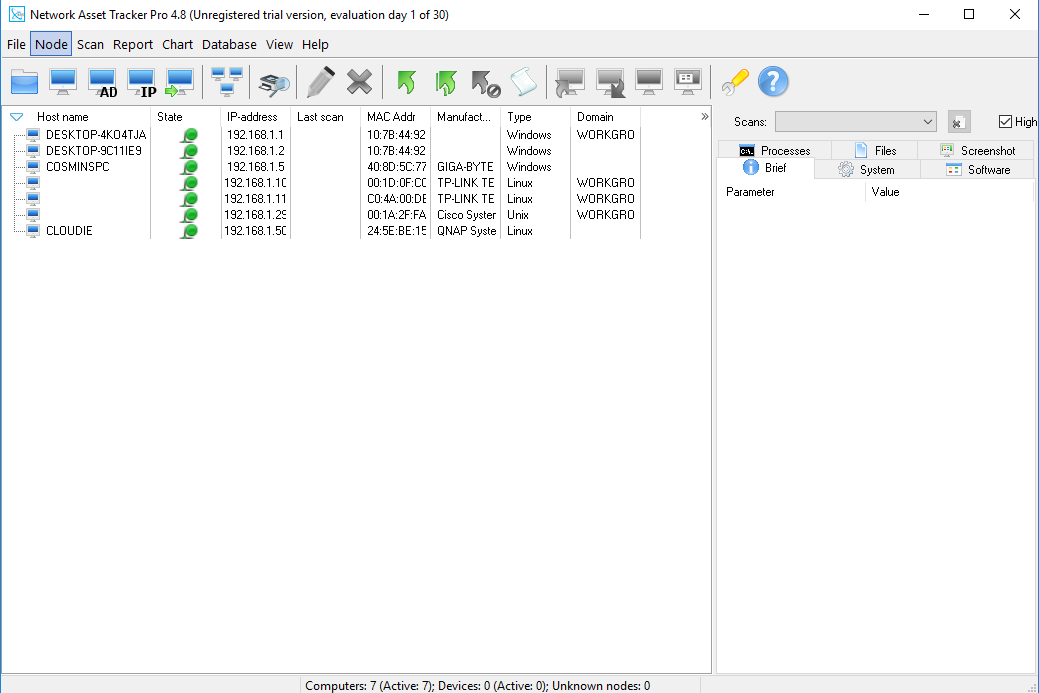Click the plain blue monitor toolbar icon

pyautogui.click(x=63, y=82)
